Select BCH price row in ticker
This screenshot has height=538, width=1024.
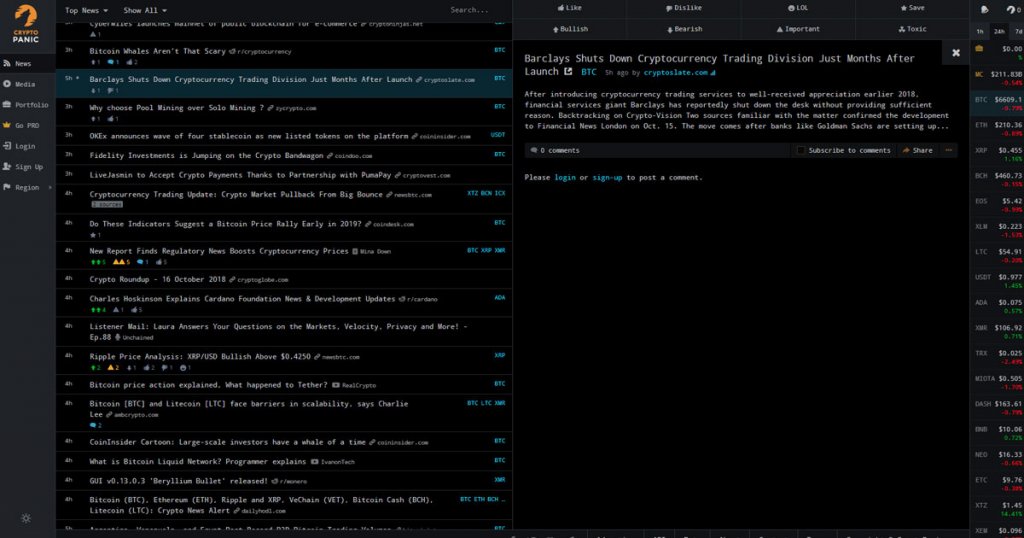click(x=997, y=180)
